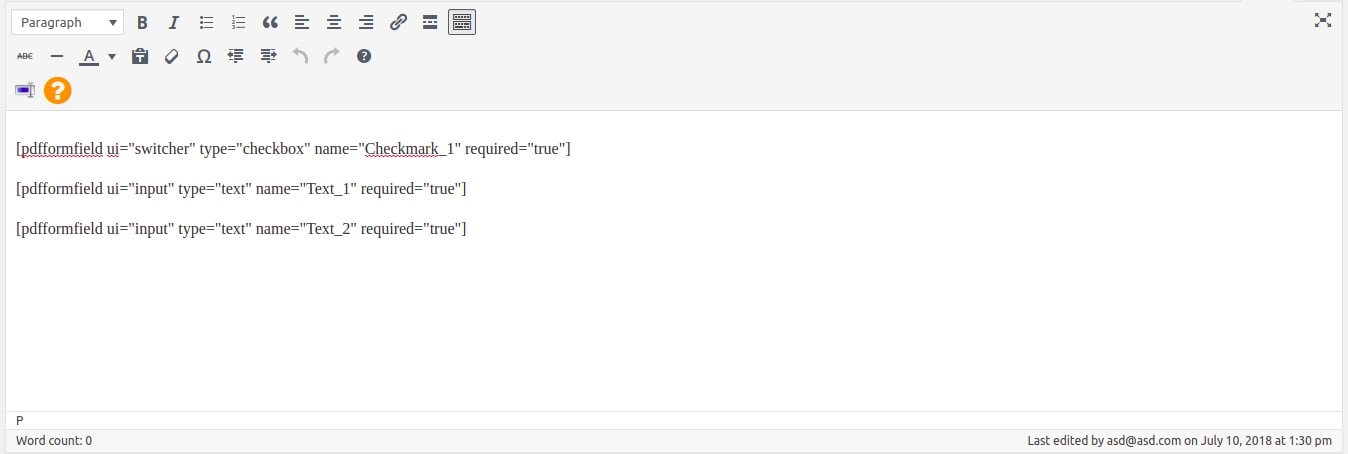Toggle italic formatting
Viewport: 1348px width, 454px height.
(174, 22)
